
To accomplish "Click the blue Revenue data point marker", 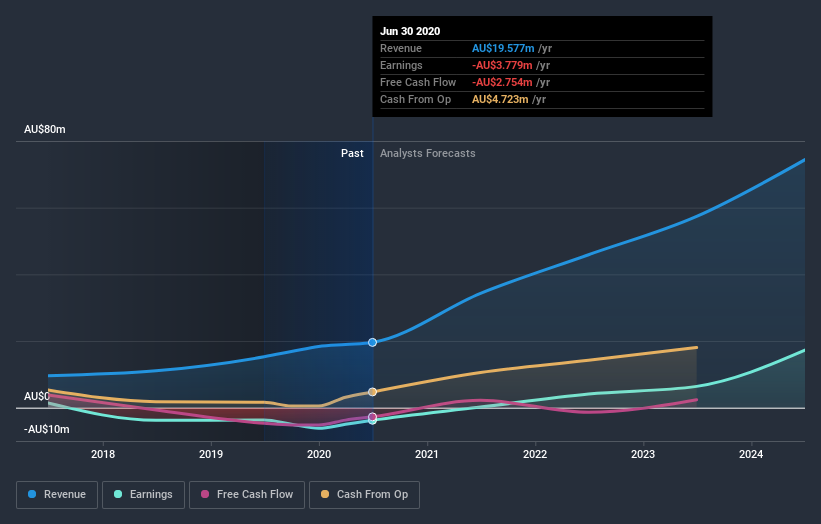I will point(372,342).
